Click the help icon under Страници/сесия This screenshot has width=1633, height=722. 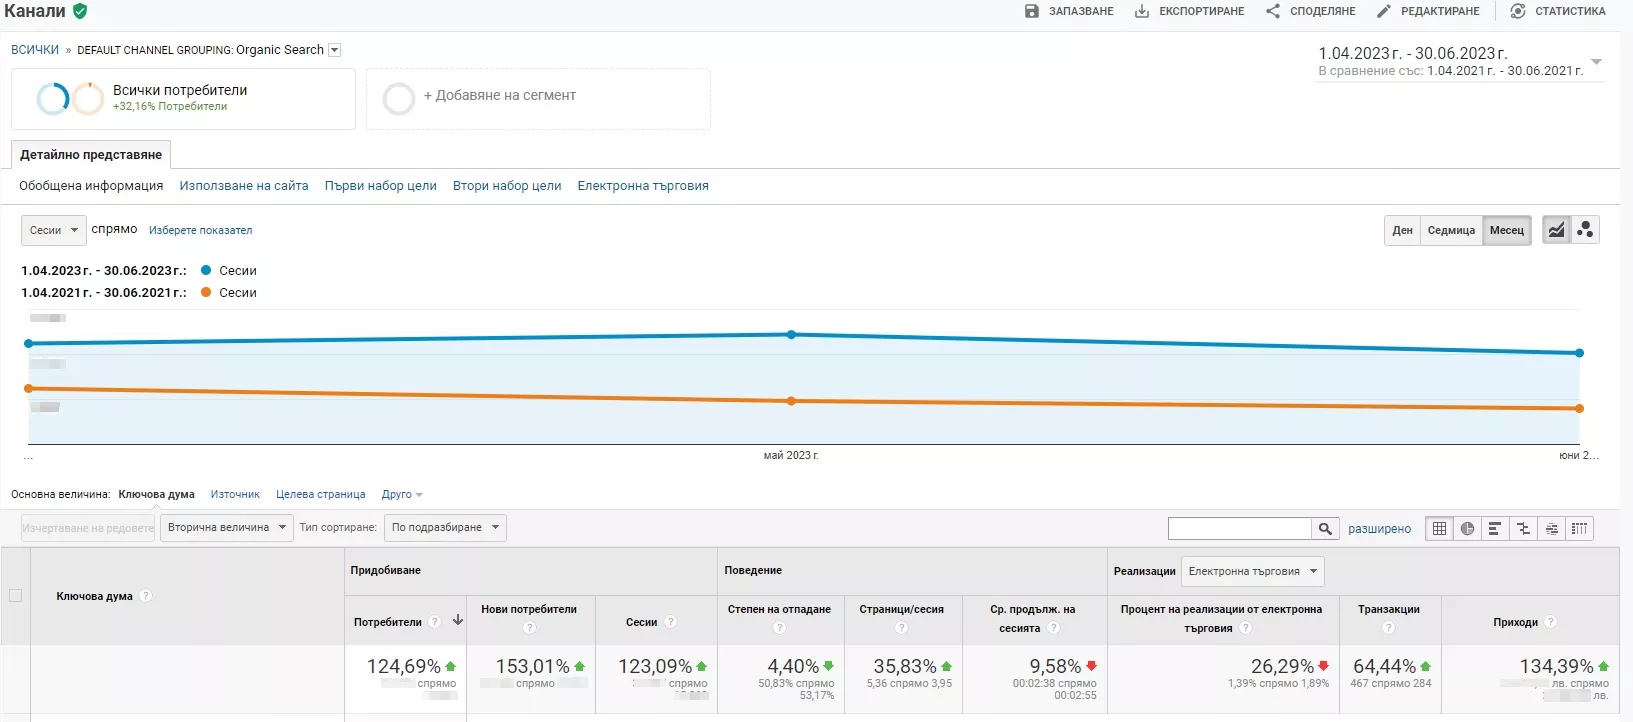901,628
